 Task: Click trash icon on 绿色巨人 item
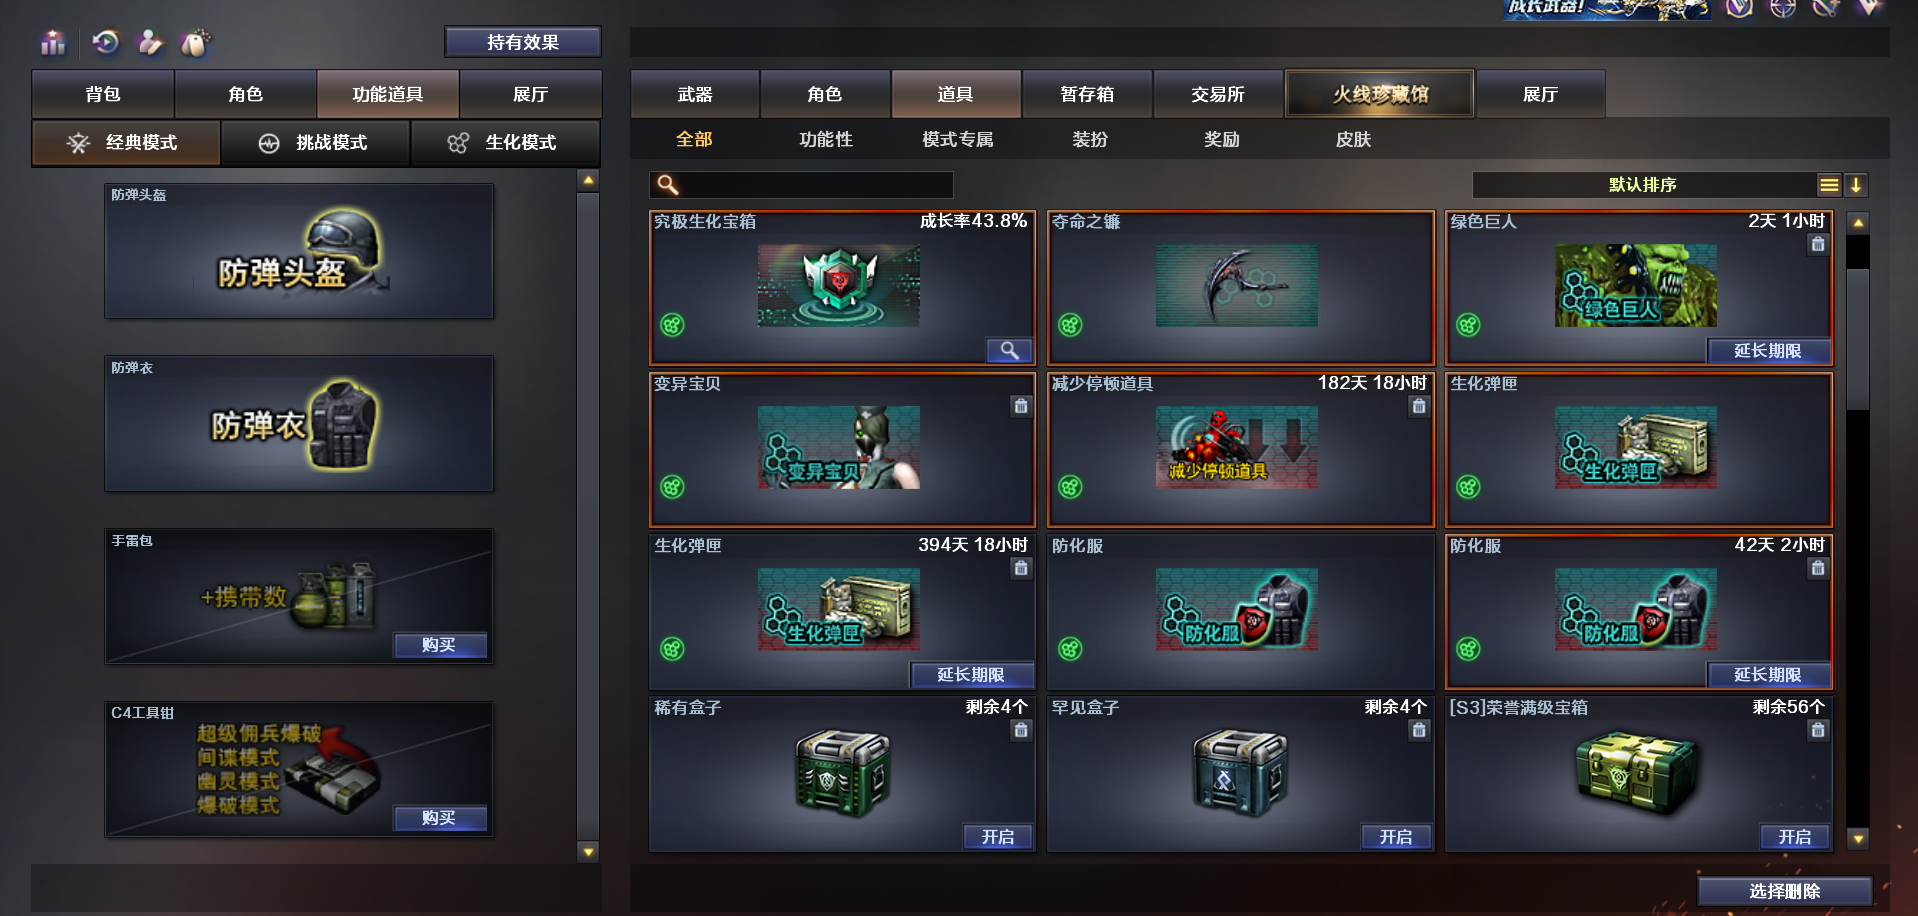pyautogui.click(x=1818, y=244)
